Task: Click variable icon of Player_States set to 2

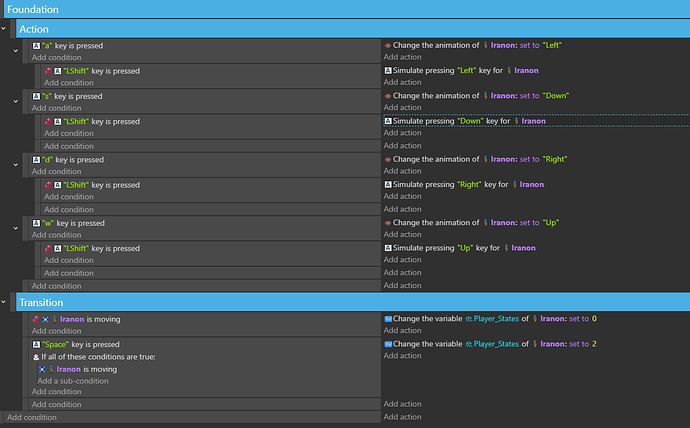Action: pos(388,344)
